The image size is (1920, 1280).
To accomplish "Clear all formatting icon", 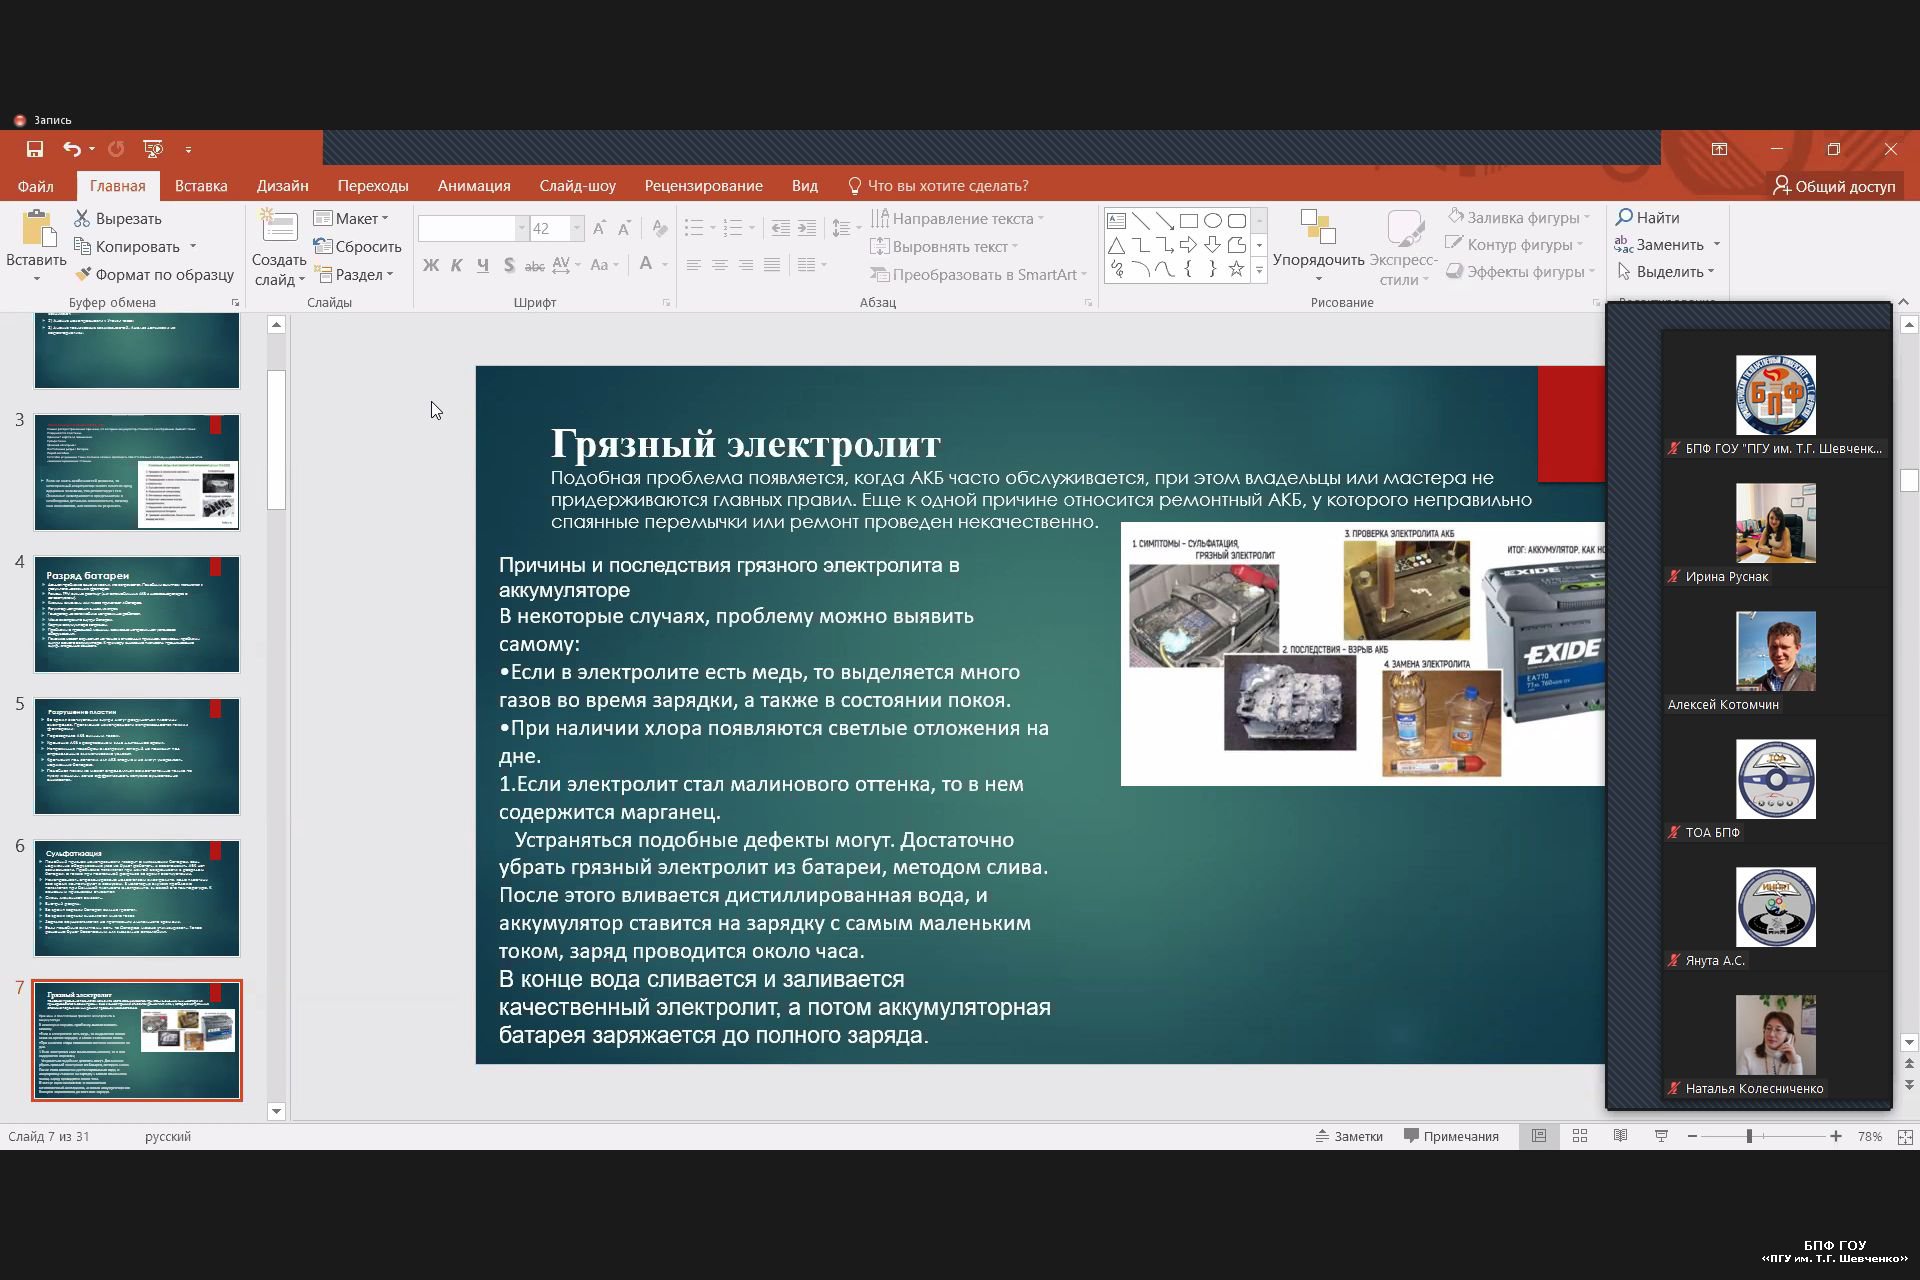I will 659,228.
